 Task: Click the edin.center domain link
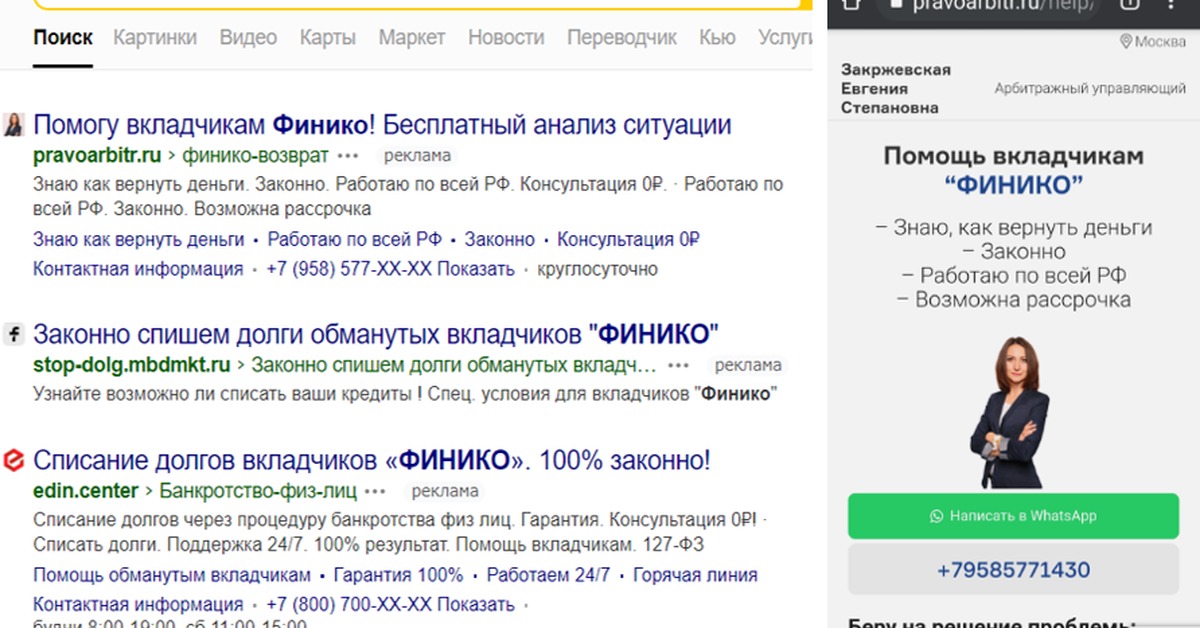point(86,491)
